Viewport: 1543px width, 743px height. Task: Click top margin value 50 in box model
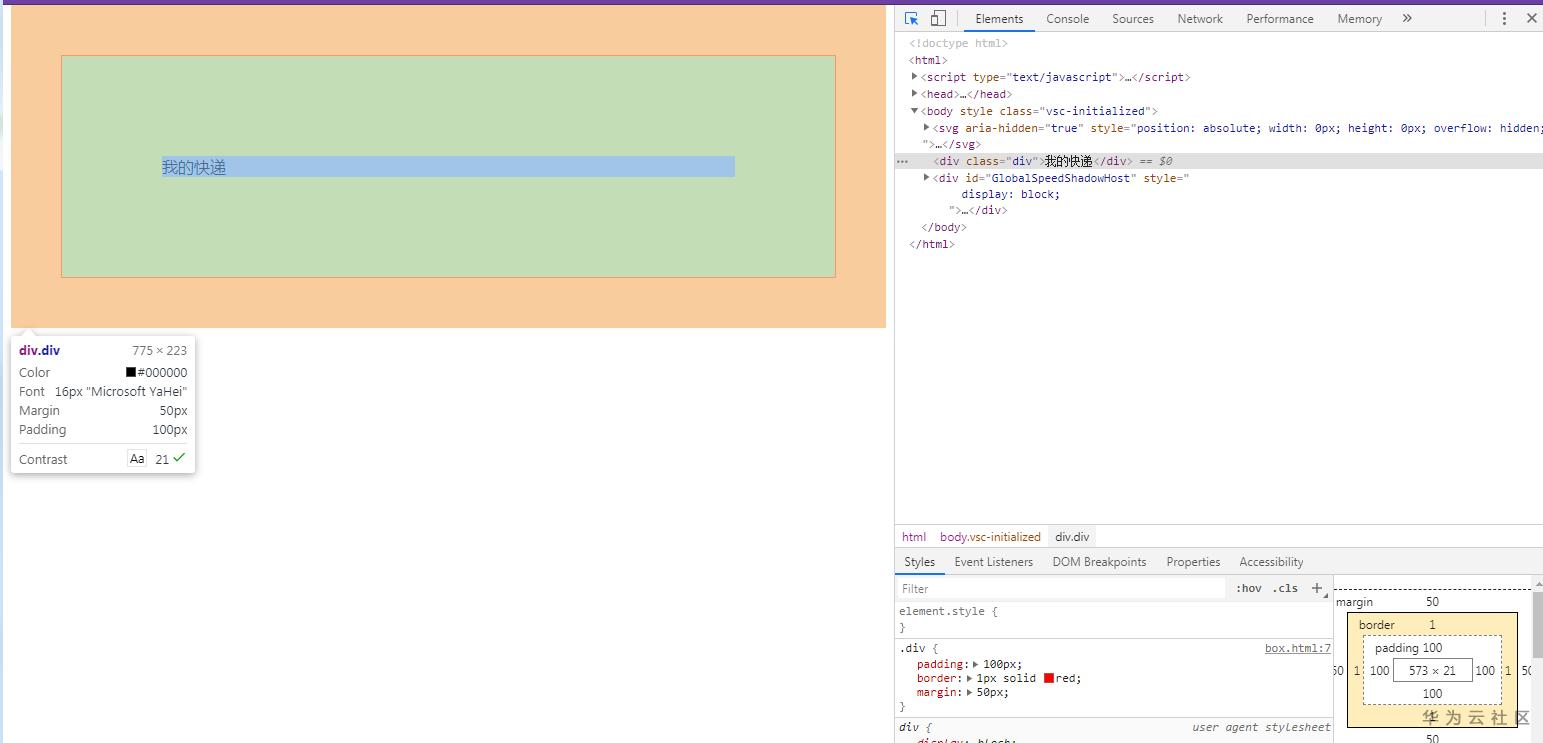(1432, 602)
